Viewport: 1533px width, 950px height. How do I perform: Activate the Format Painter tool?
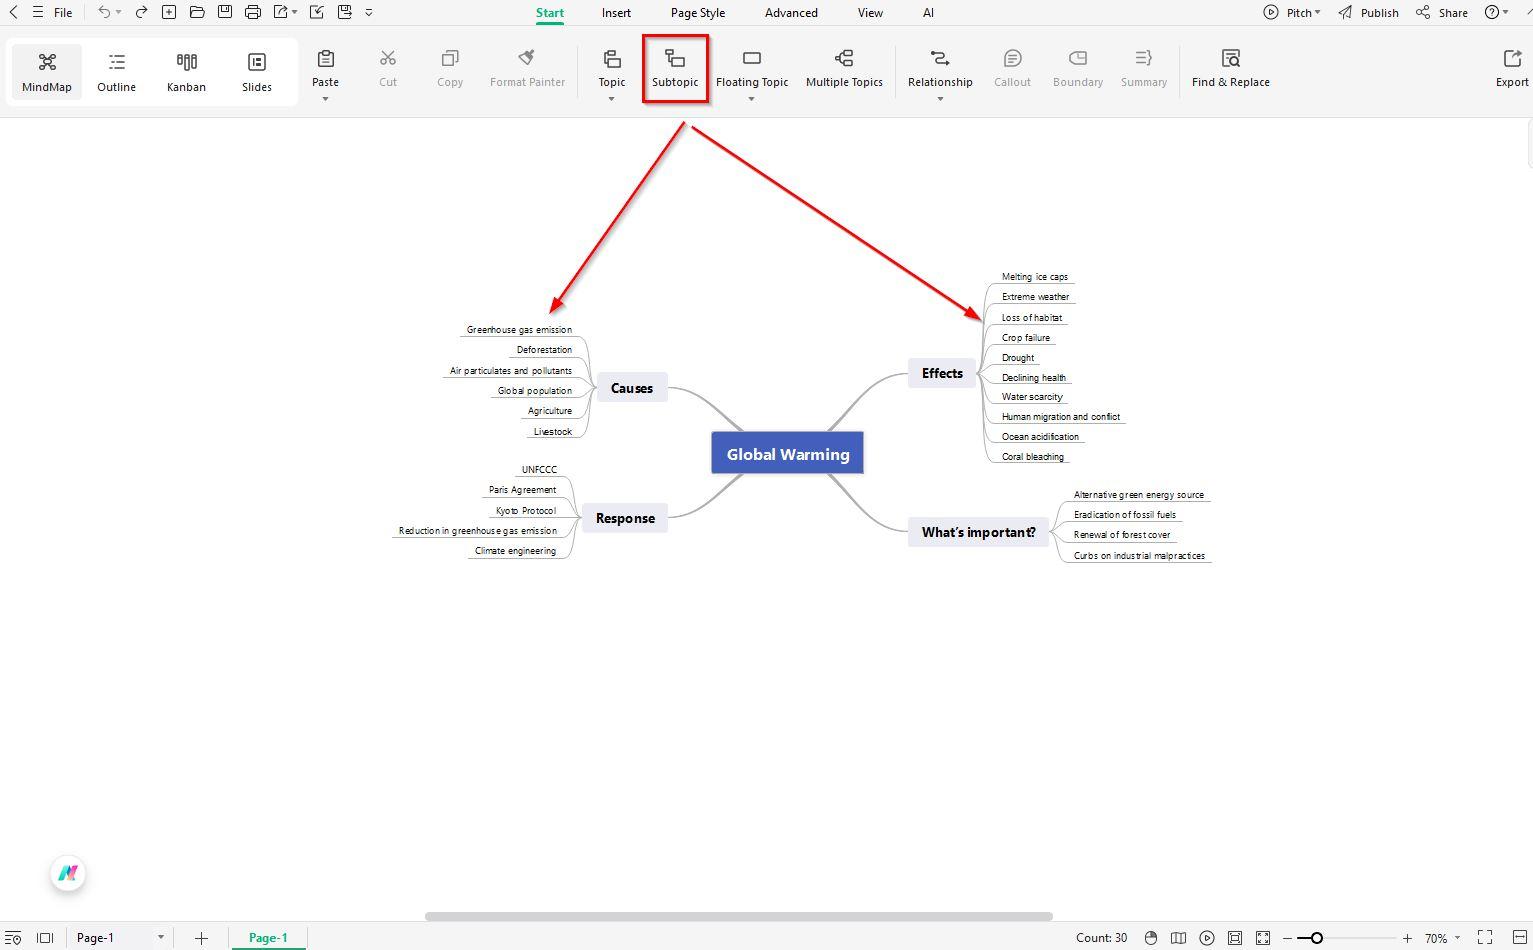[527, 68]
